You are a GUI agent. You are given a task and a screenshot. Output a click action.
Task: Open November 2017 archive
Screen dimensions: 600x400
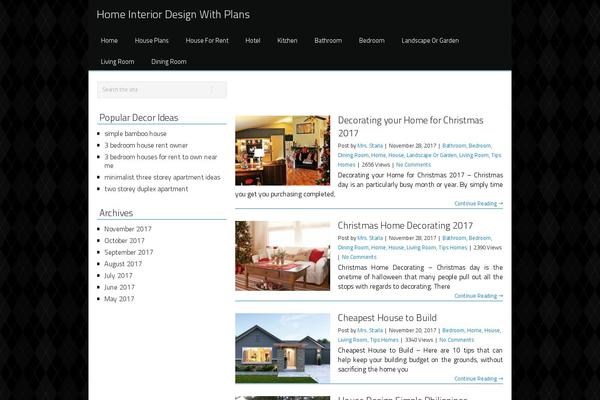[128, 229]
